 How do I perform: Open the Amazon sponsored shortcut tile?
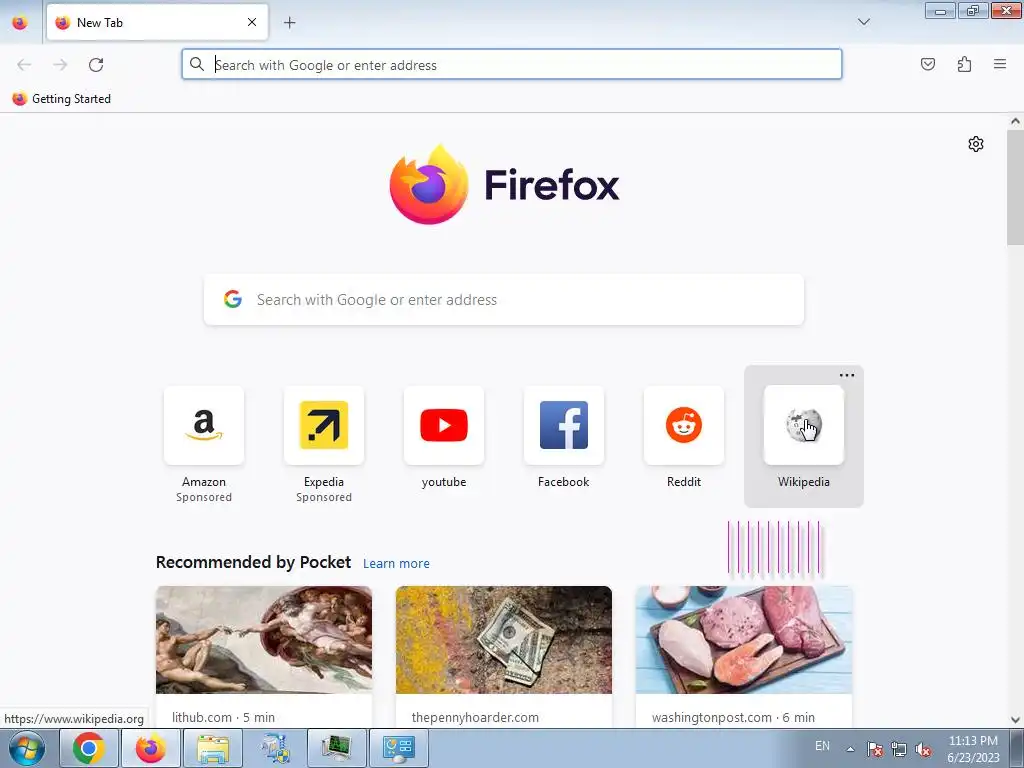(x=204, y=425)
